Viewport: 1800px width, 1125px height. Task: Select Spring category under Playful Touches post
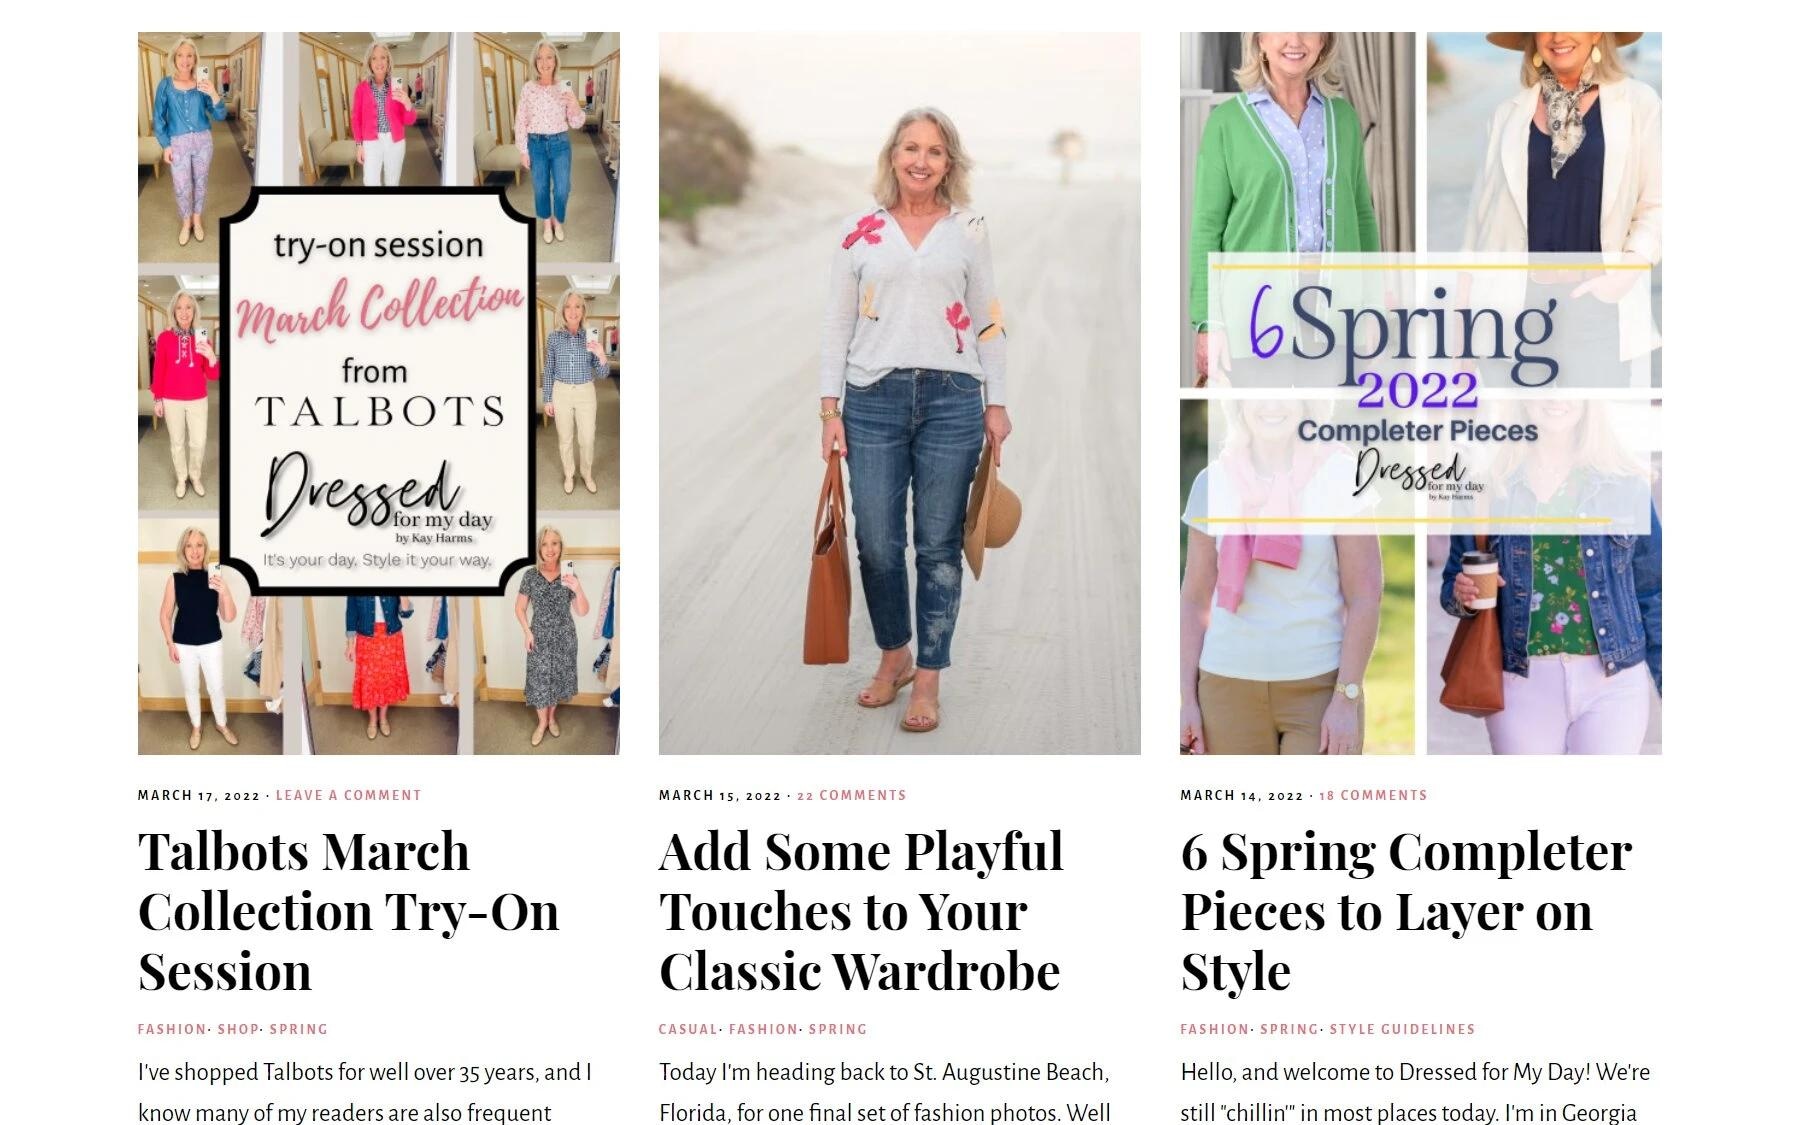838,1029
